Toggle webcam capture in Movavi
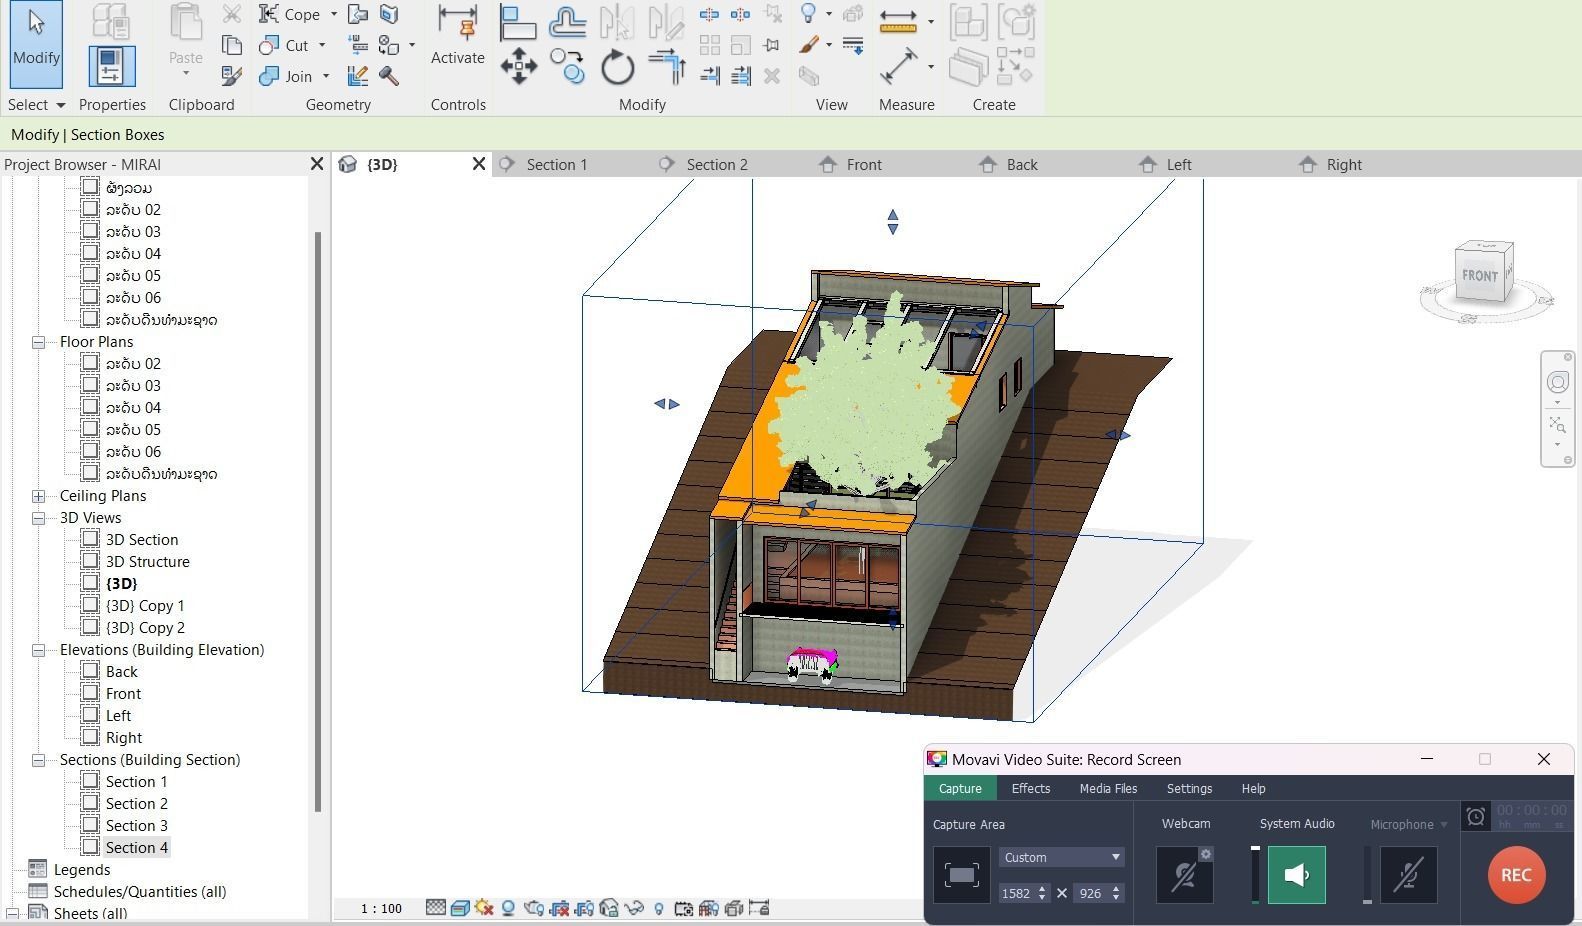1582x926 pixels. click(1184, 876)
